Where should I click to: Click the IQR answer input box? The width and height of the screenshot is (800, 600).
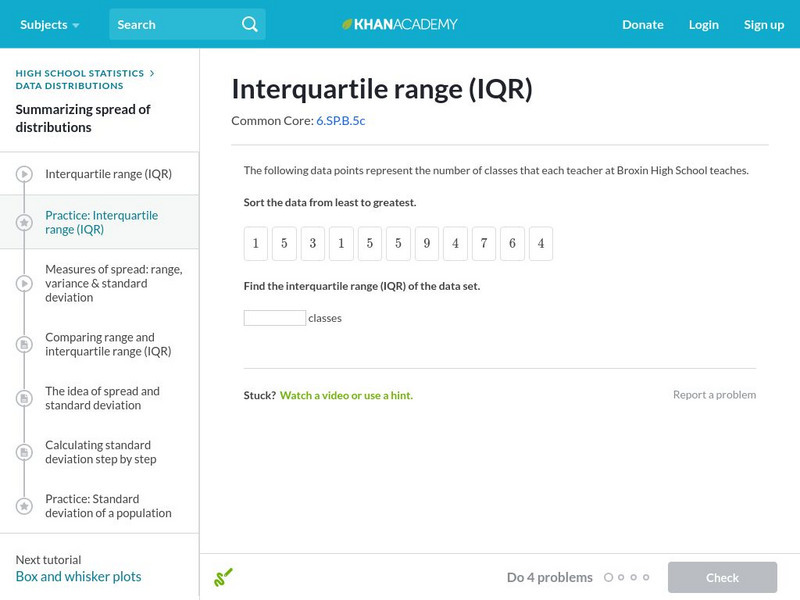(x=275, y=318)
